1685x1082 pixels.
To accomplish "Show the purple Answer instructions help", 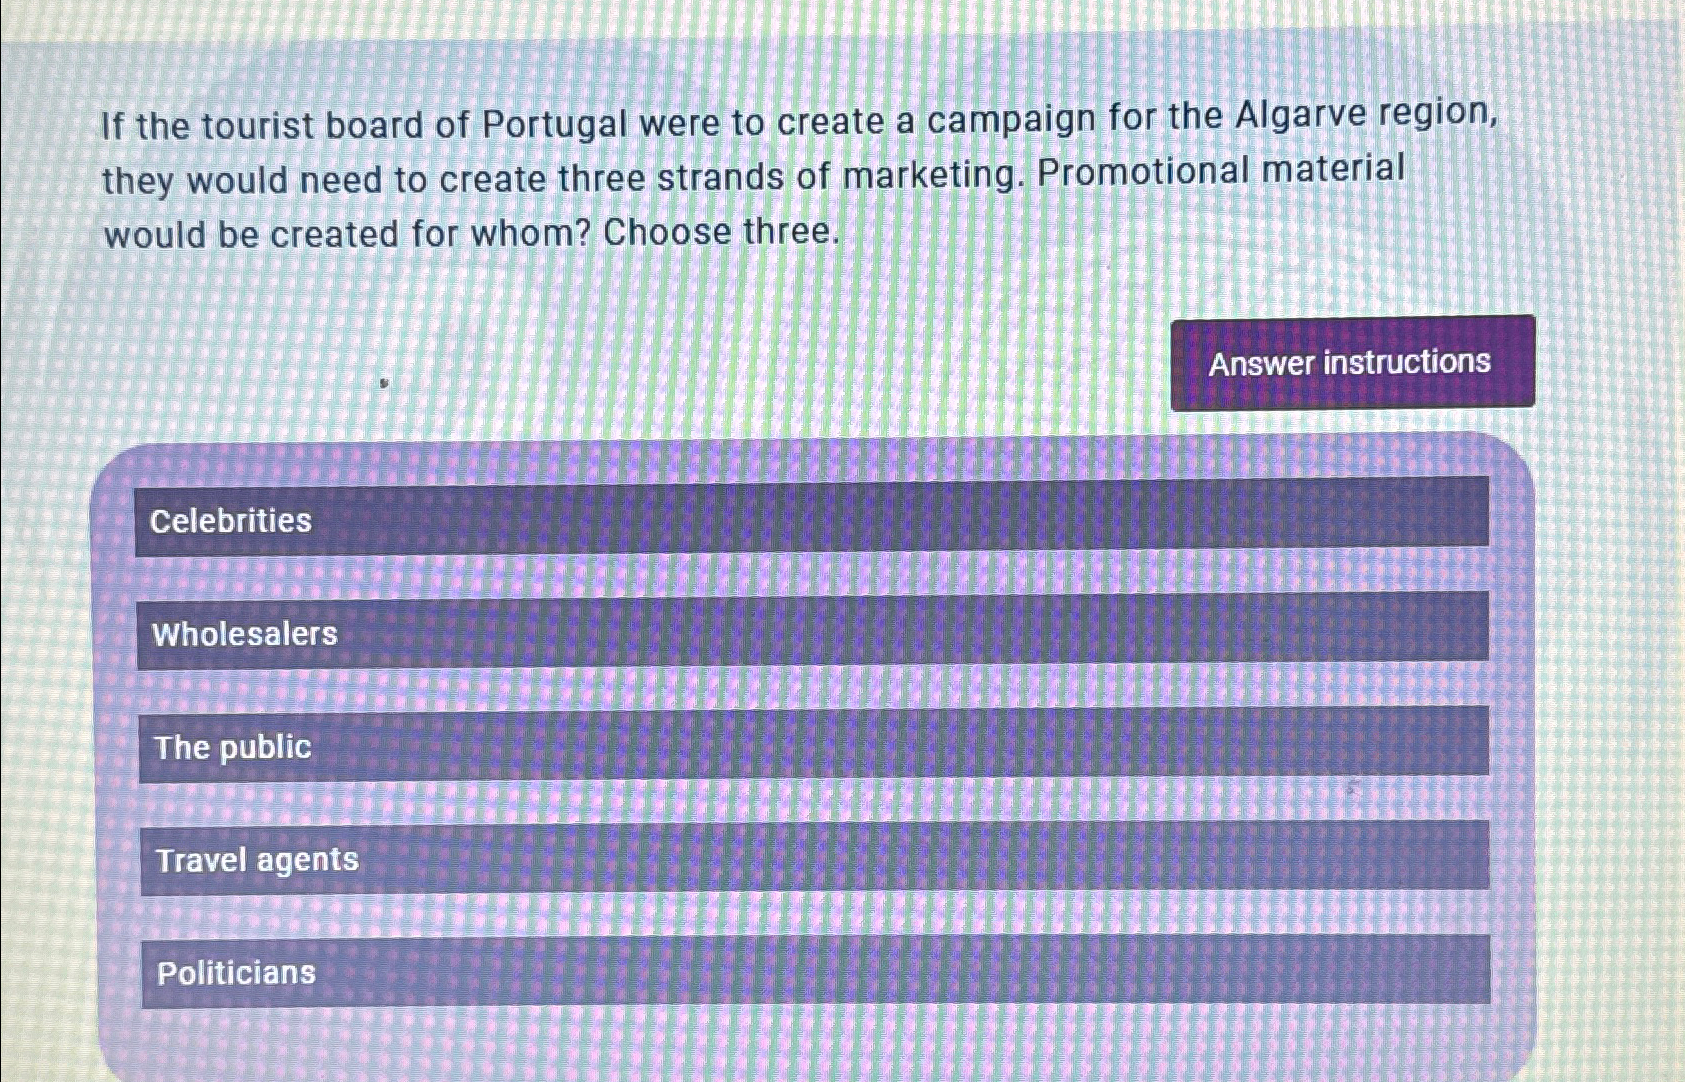I will coord(1353,362).
